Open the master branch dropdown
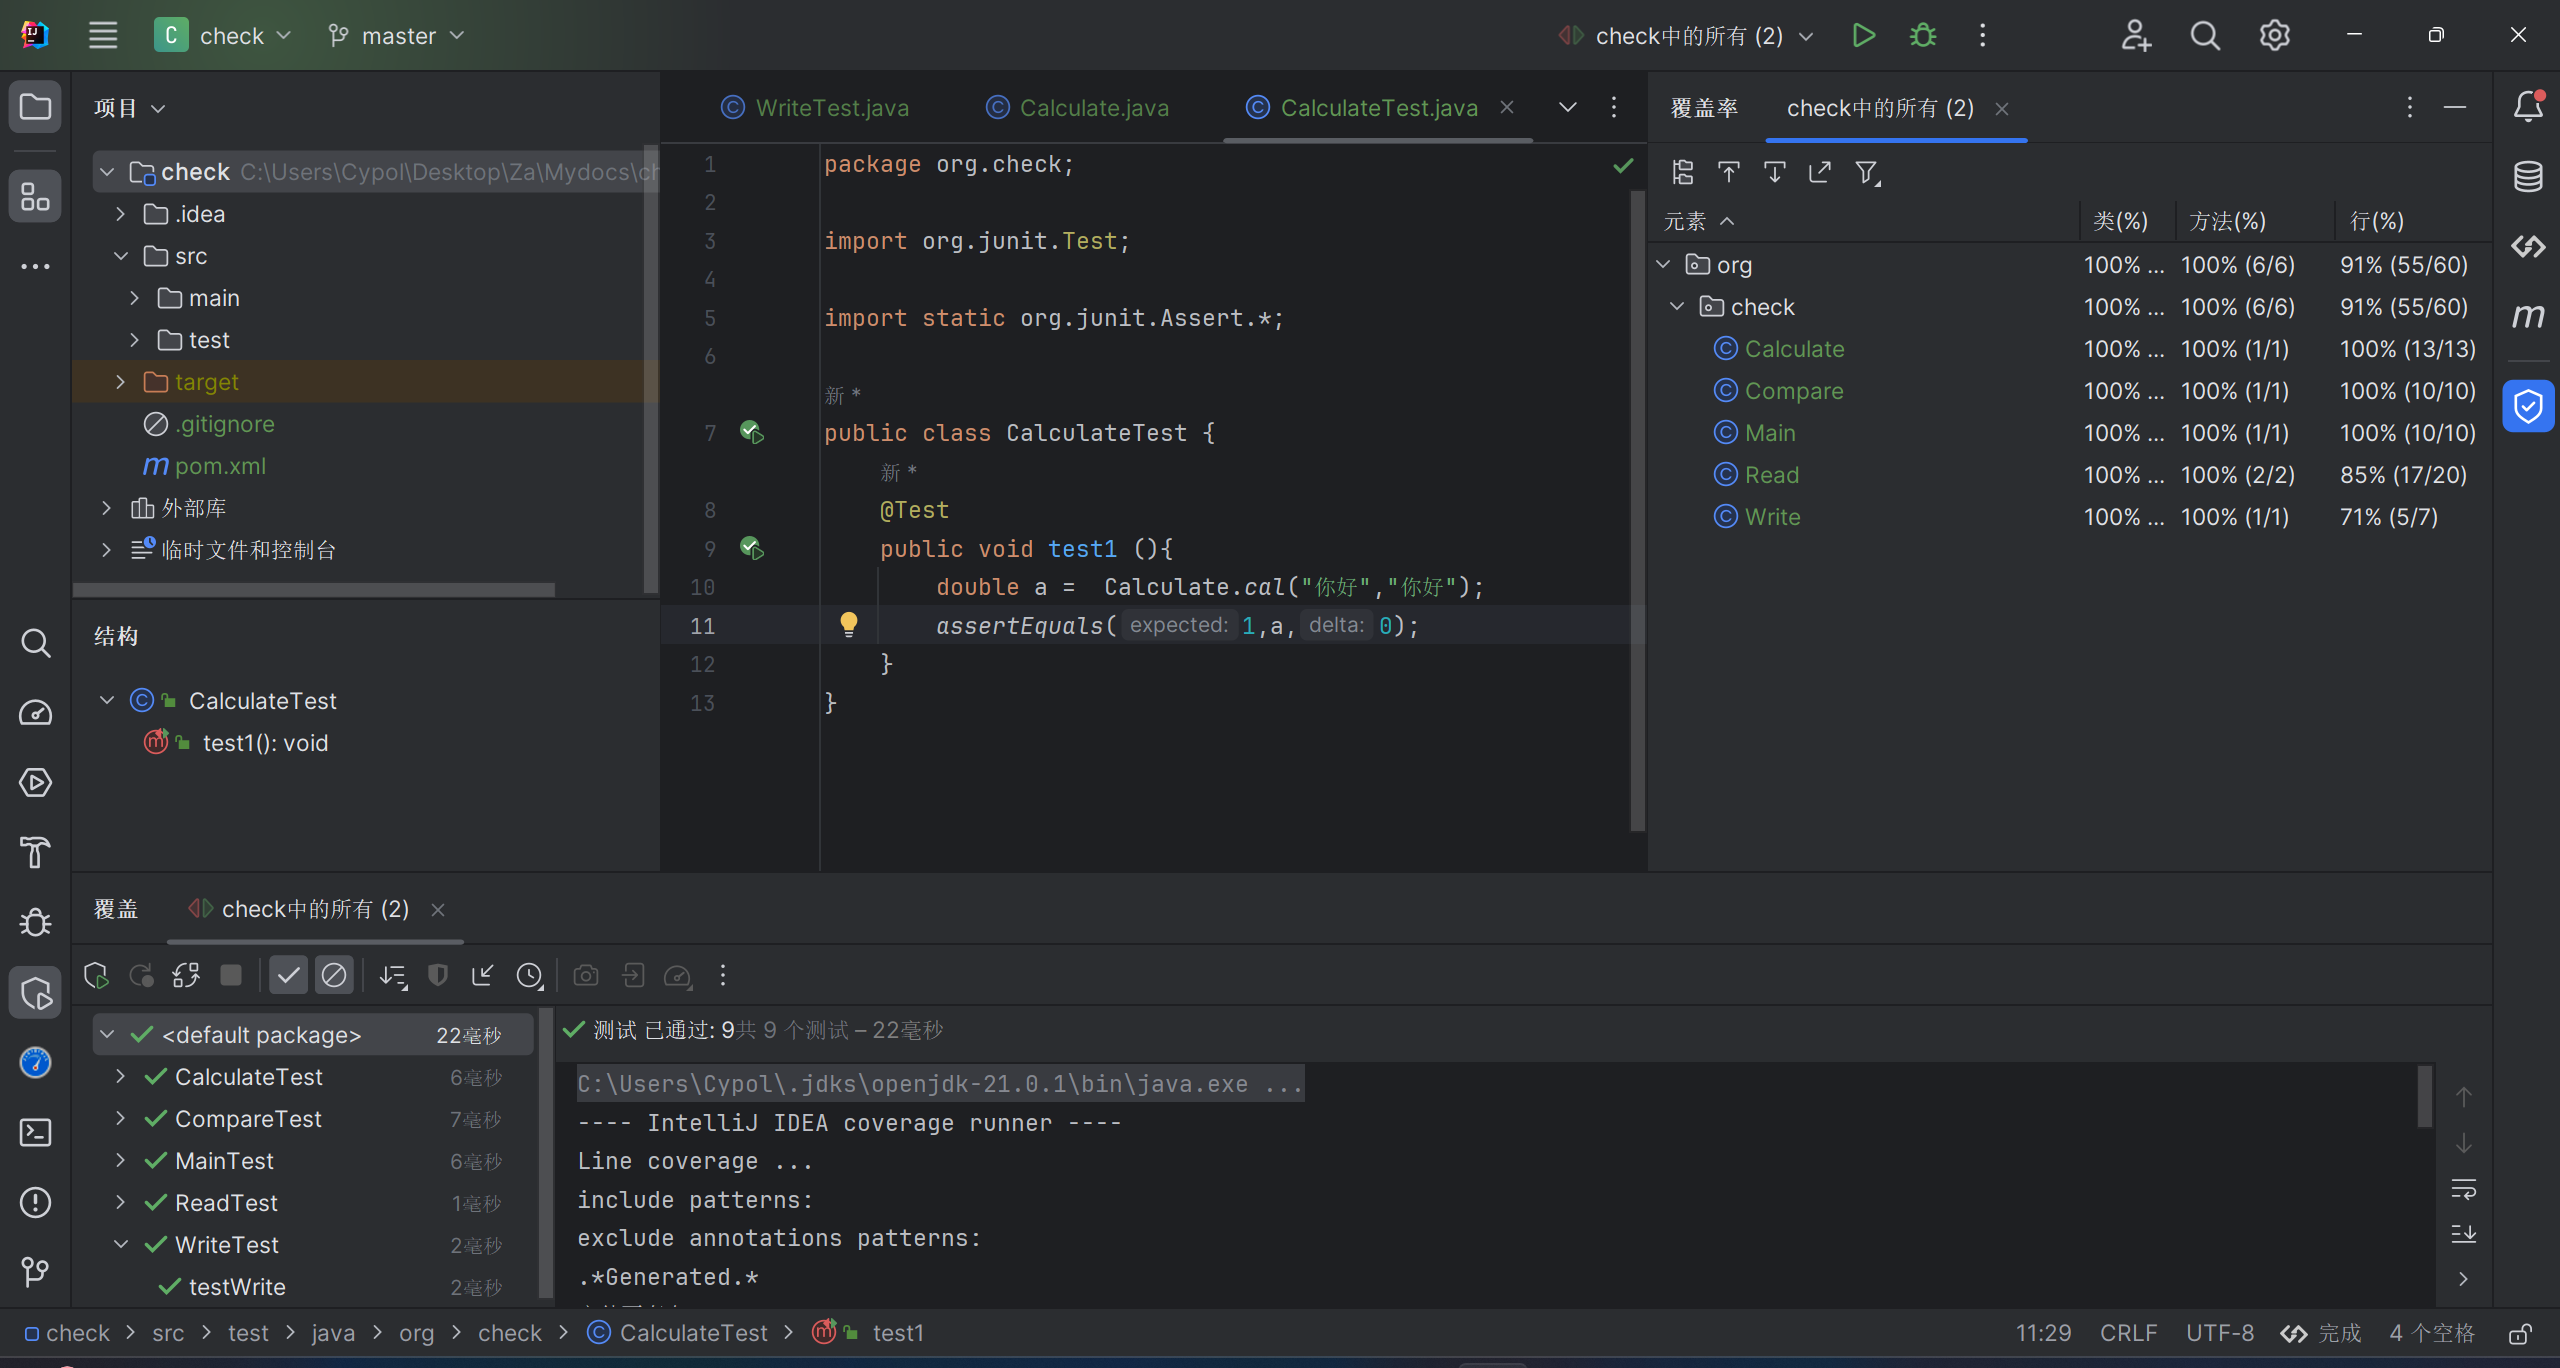The width and height of the screenshot is (2560, 1368). point(397,36)
